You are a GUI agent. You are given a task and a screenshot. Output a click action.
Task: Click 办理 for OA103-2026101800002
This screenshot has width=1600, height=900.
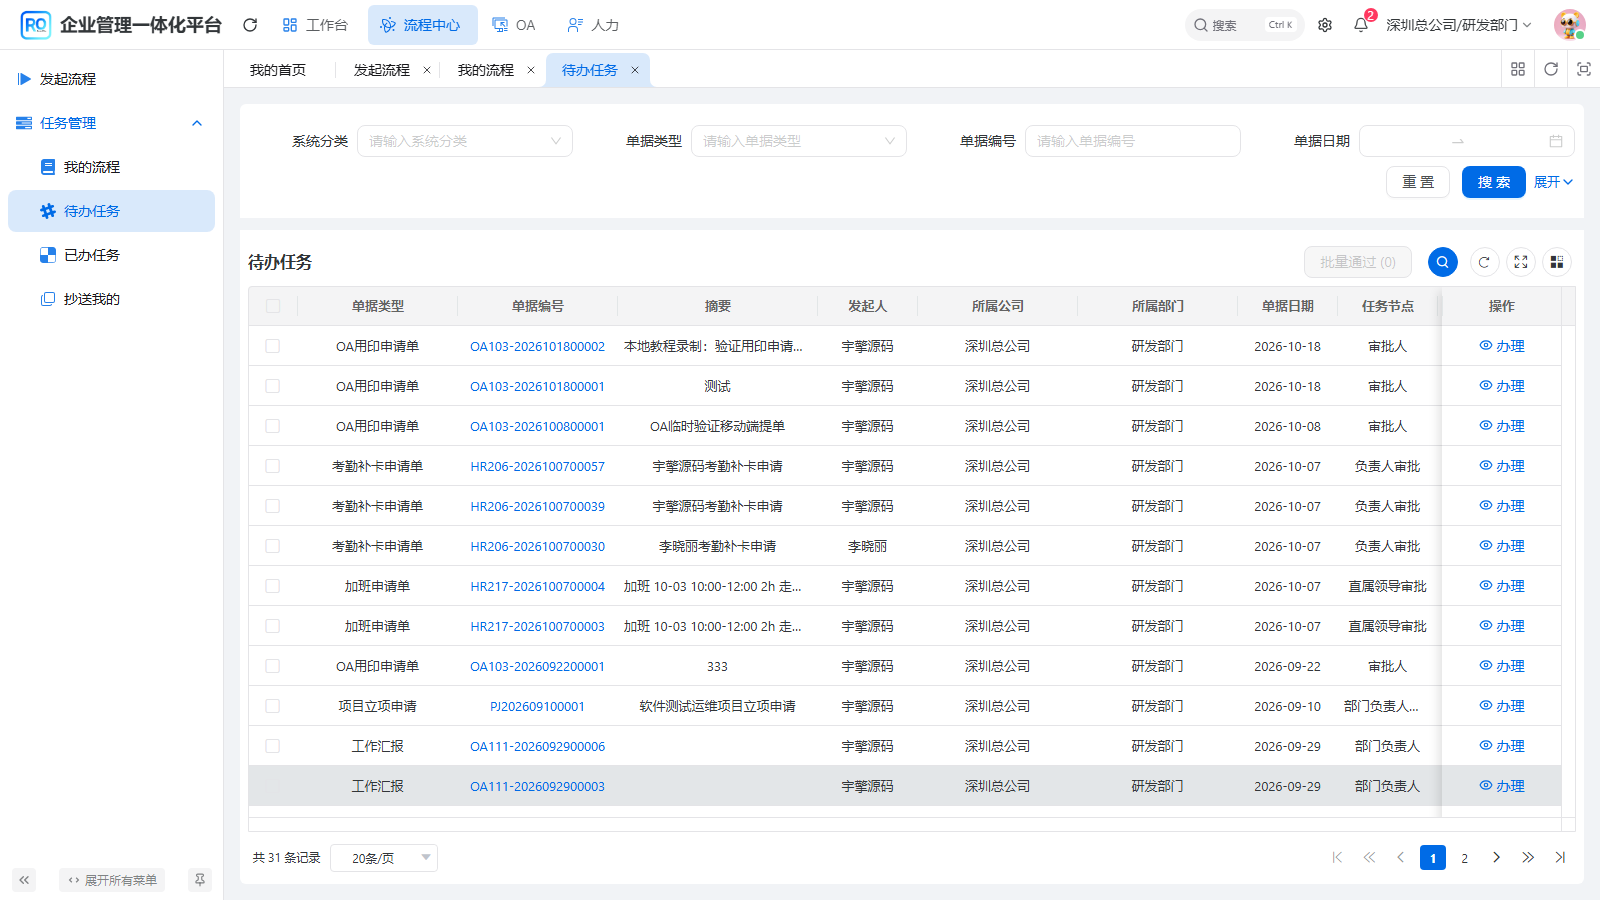click(1502, 346)
